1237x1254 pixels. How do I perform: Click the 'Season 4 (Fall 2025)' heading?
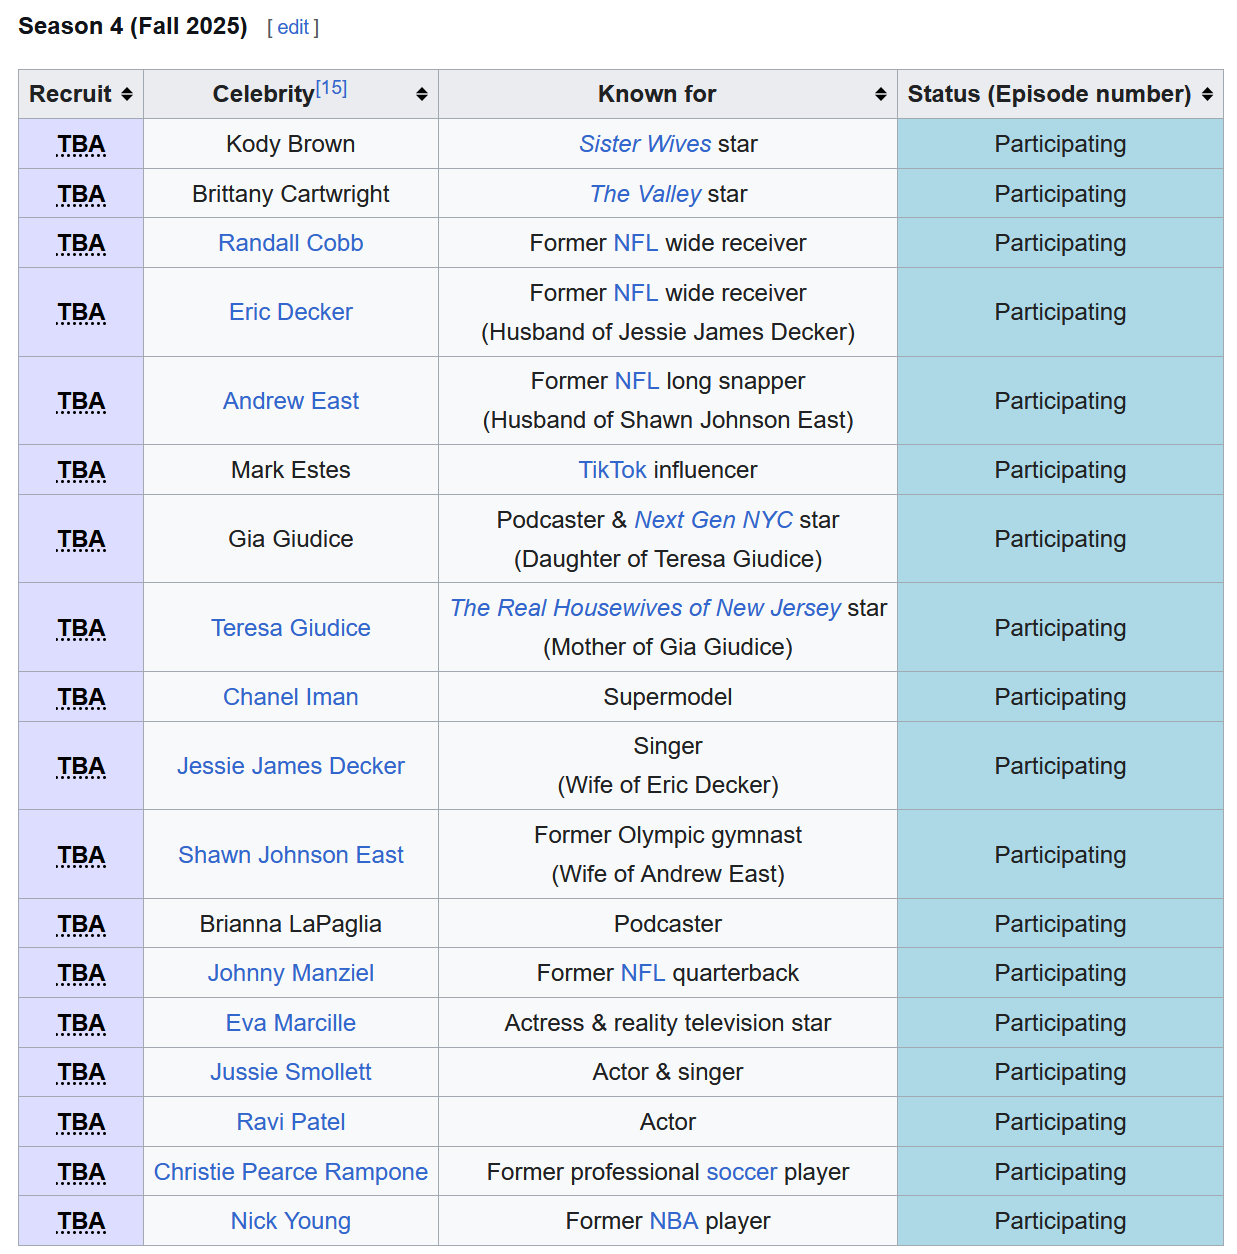pyautogui.click(x=133, y=26)
